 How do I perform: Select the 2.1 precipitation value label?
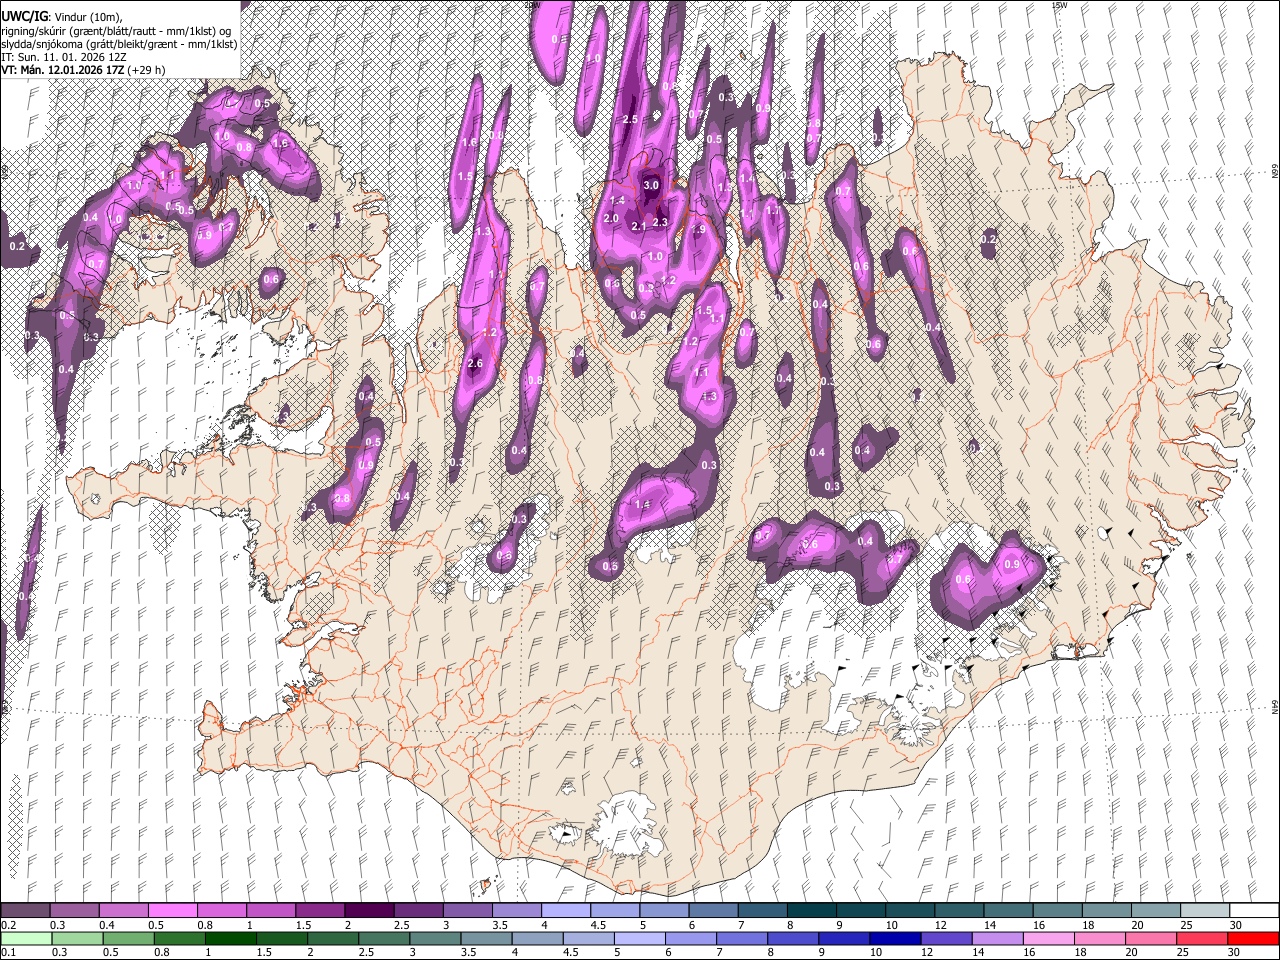pyautogui.click(x=639, y=227)
